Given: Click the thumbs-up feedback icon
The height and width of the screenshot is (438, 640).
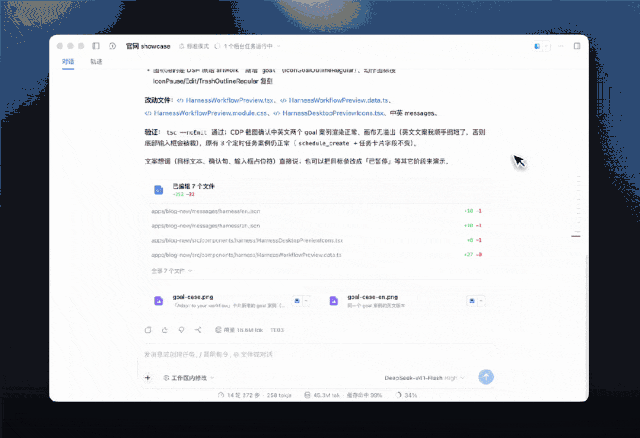Looking at the screenshot, I should (165, 330).
